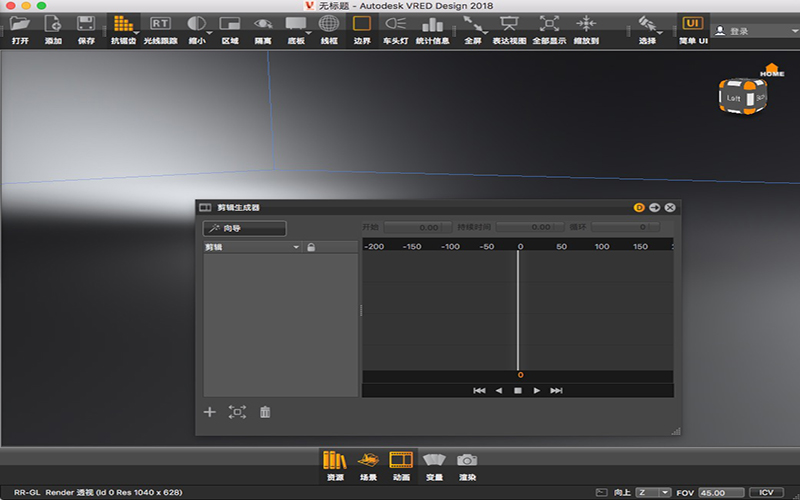
Task: Click the 保存 (Save) disk icon
Action: tap(86, 23)
